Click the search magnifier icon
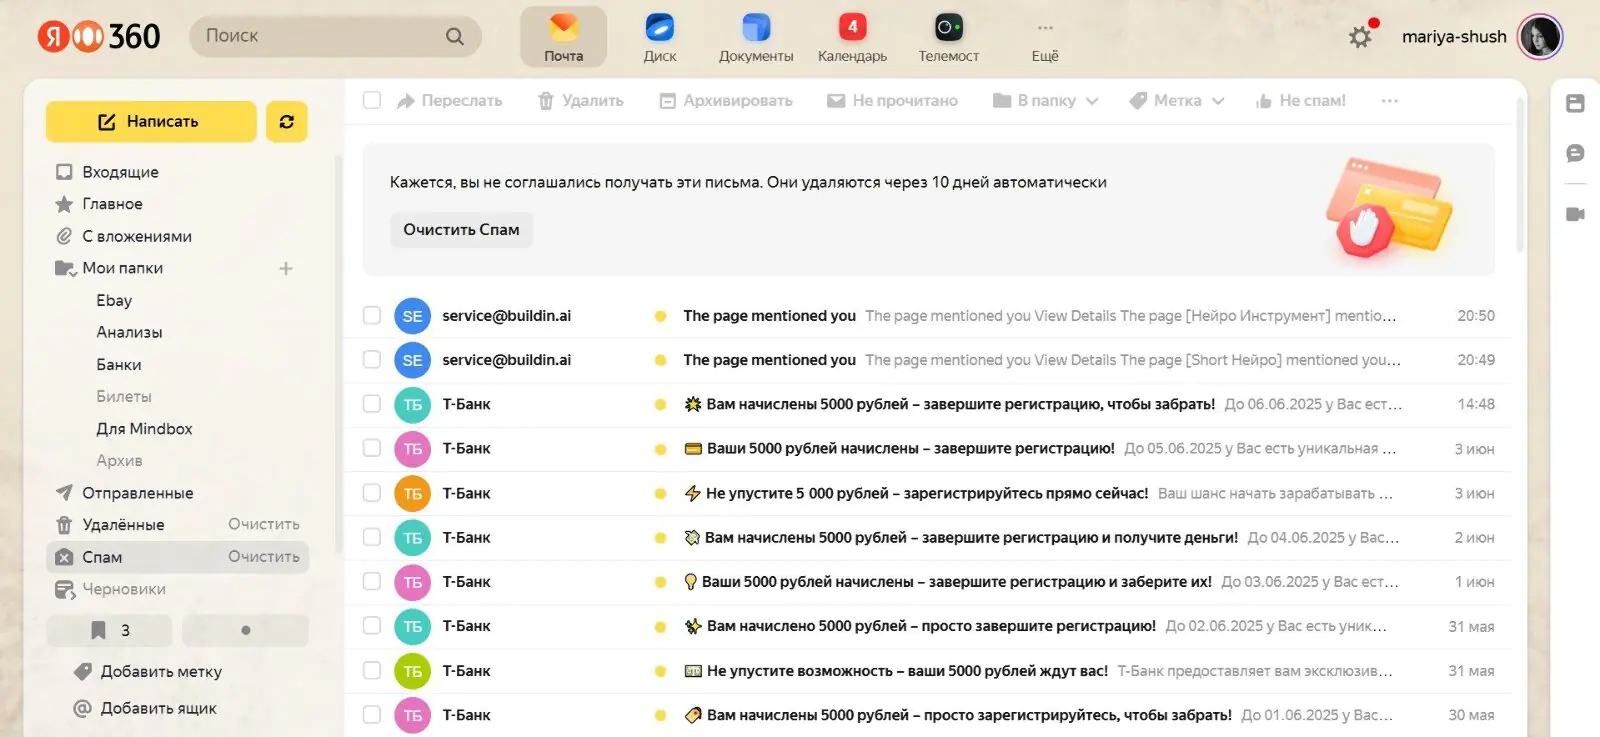Image resolution: width=1600 pixels, height=737 pixels. (x=455, y=36)
